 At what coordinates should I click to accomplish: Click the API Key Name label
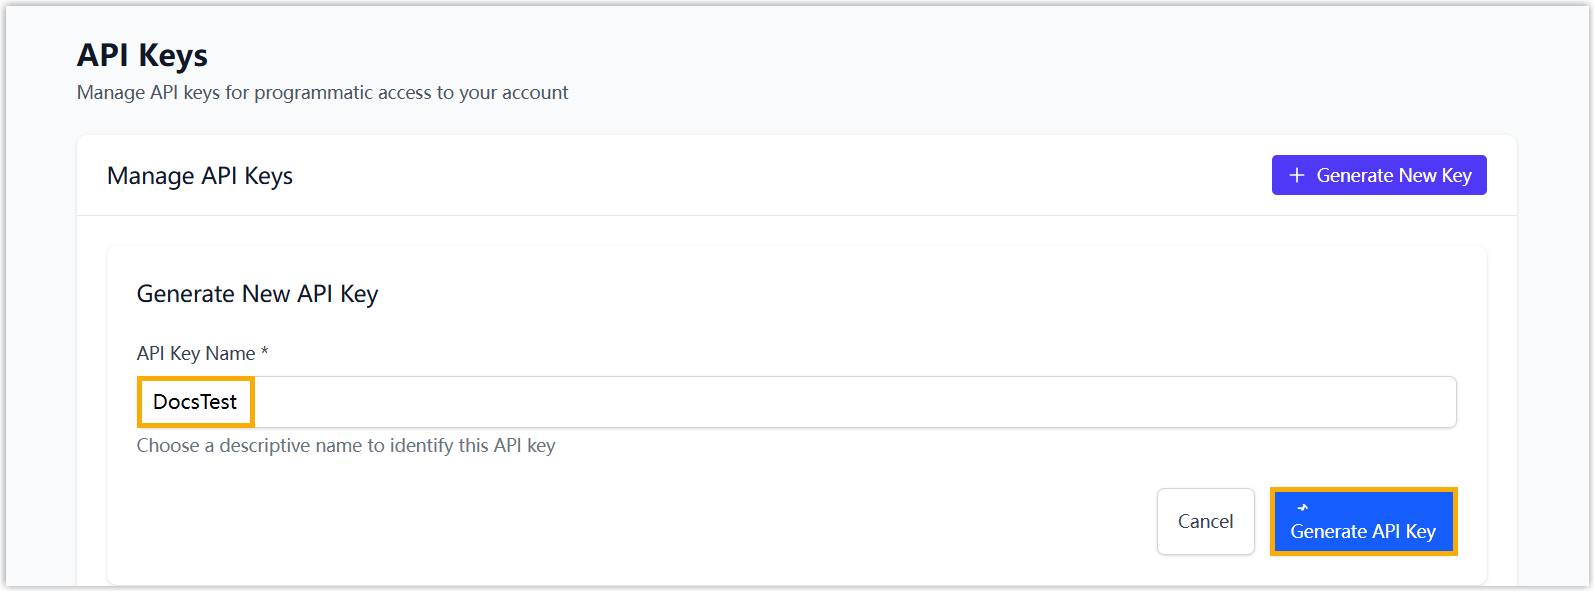[196, 353]
